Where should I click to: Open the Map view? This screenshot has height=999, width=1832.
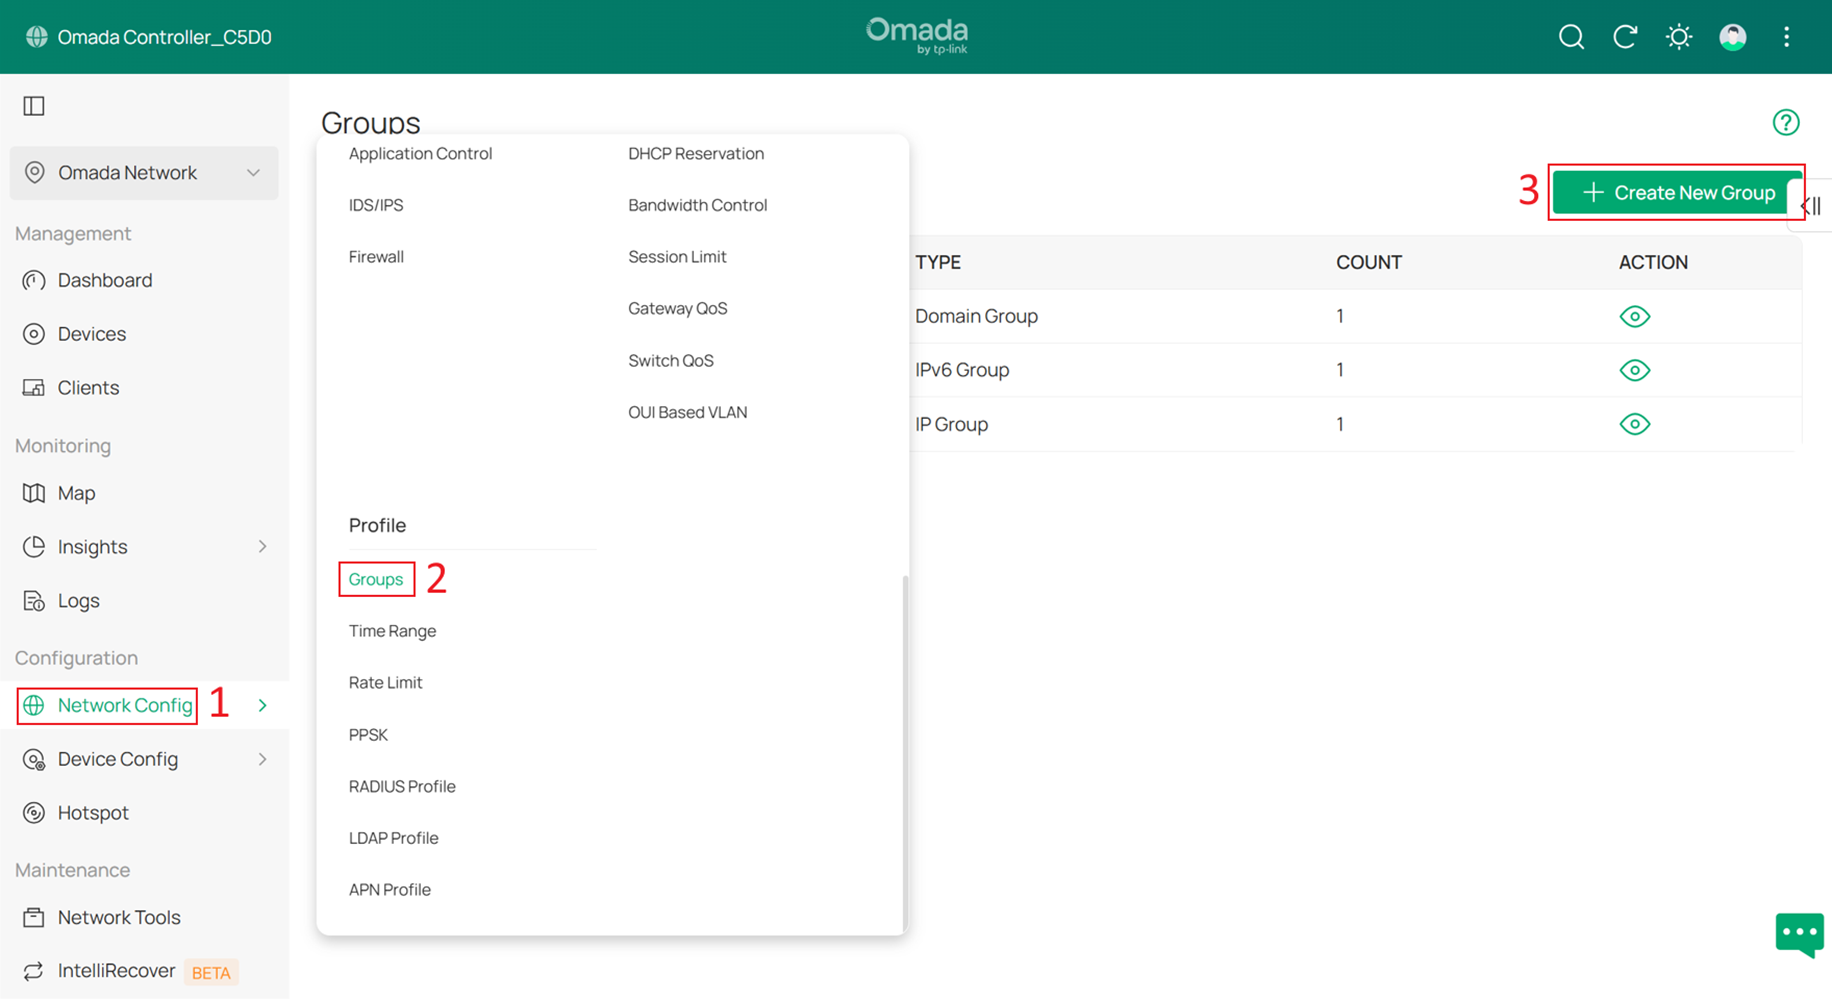tap(76, 492)
